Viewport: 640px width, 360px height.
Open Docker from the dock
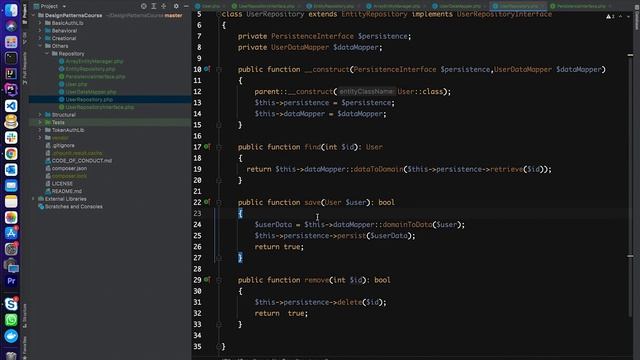[x=11, y=336]
